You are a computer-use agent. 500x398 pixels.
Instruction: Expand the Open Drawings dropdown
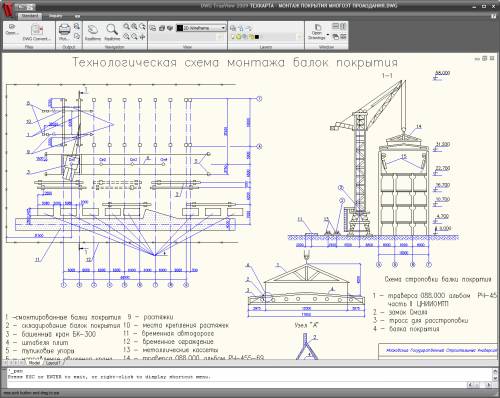[328, 34]
